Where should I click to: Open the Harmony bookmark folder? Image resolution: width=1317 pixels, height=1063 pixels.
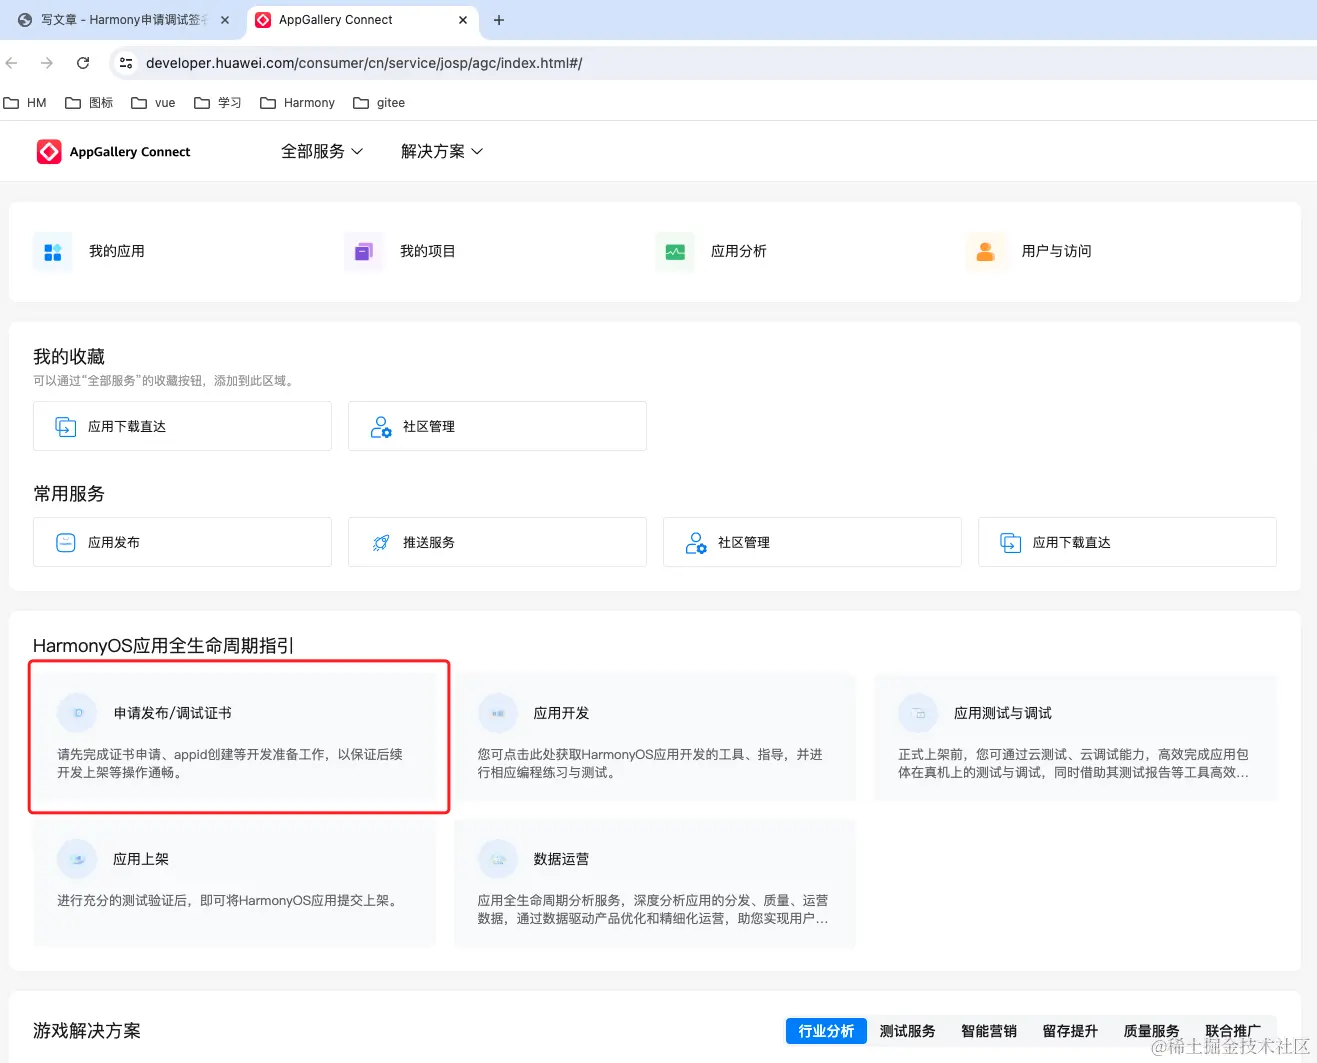pos(297,103)
